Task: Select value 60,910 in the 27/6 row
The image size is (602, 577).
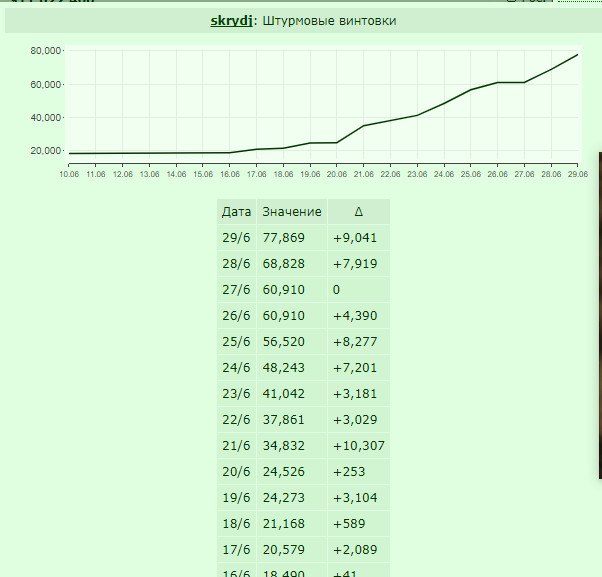Action: click(292, 289)
